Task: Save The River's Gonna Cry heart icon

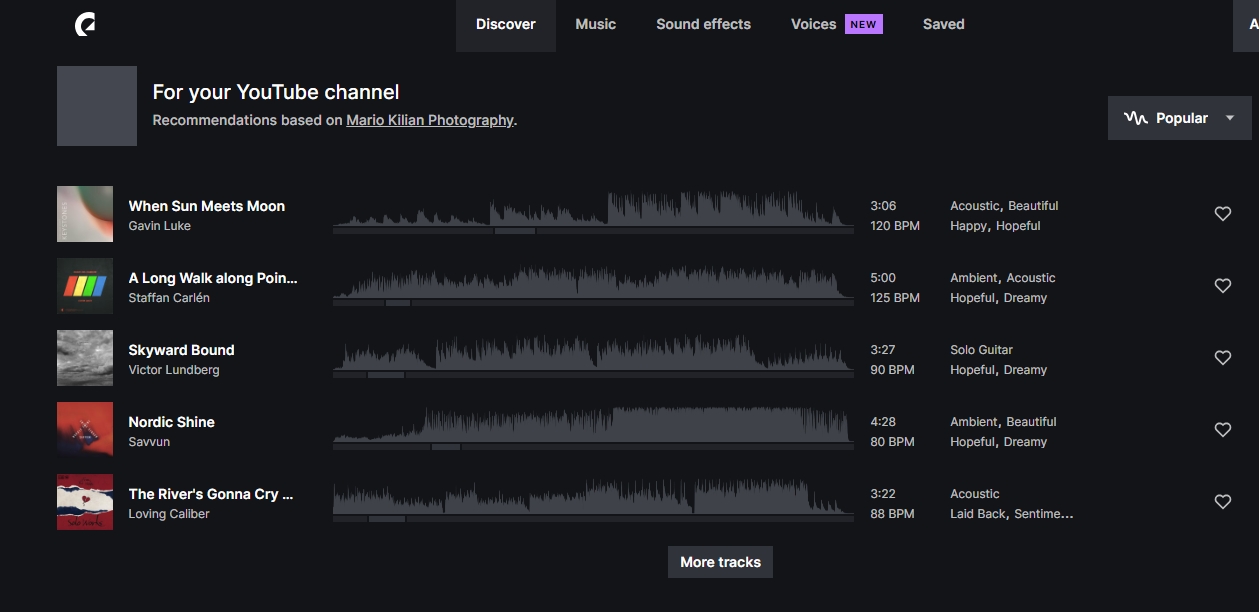Action: click(1222, 501)
